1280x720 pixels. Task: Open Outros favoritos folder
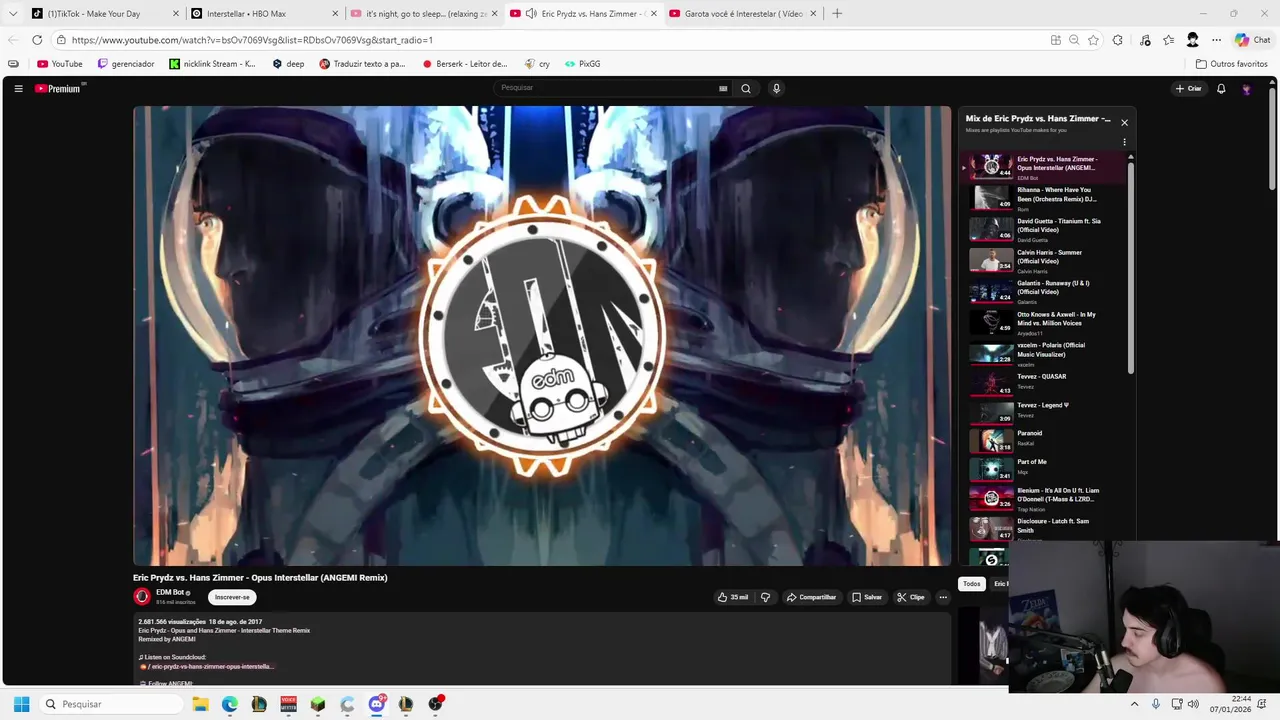click(1231, 64)
